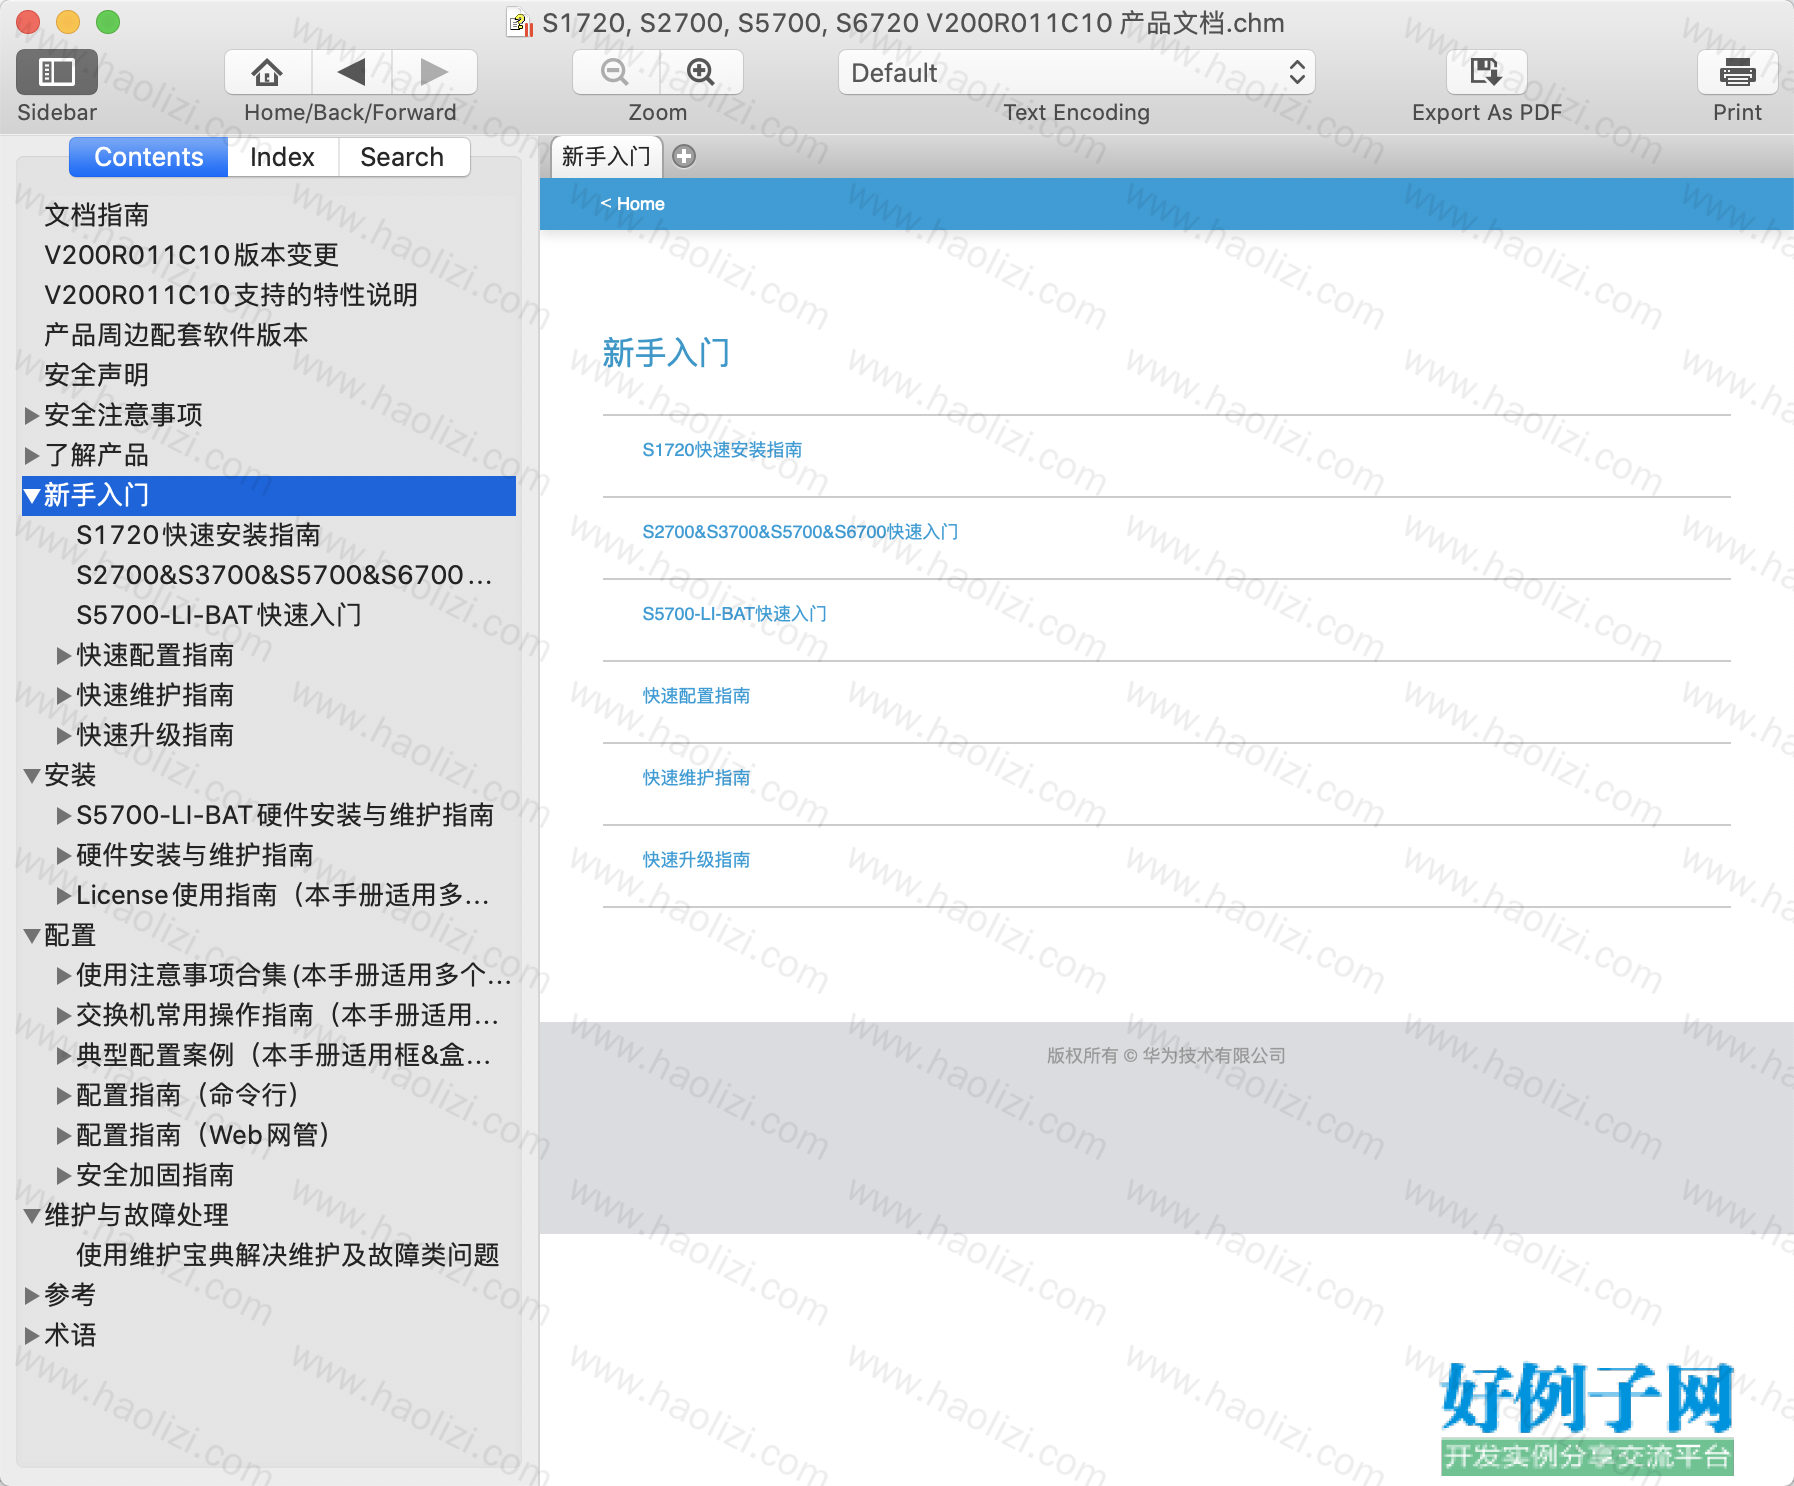This screenshot has height=1486, width=1794.
Task: Select S5700-LI-BAT快速入门 in sidebar tree
Action: (x=219, y=615)
